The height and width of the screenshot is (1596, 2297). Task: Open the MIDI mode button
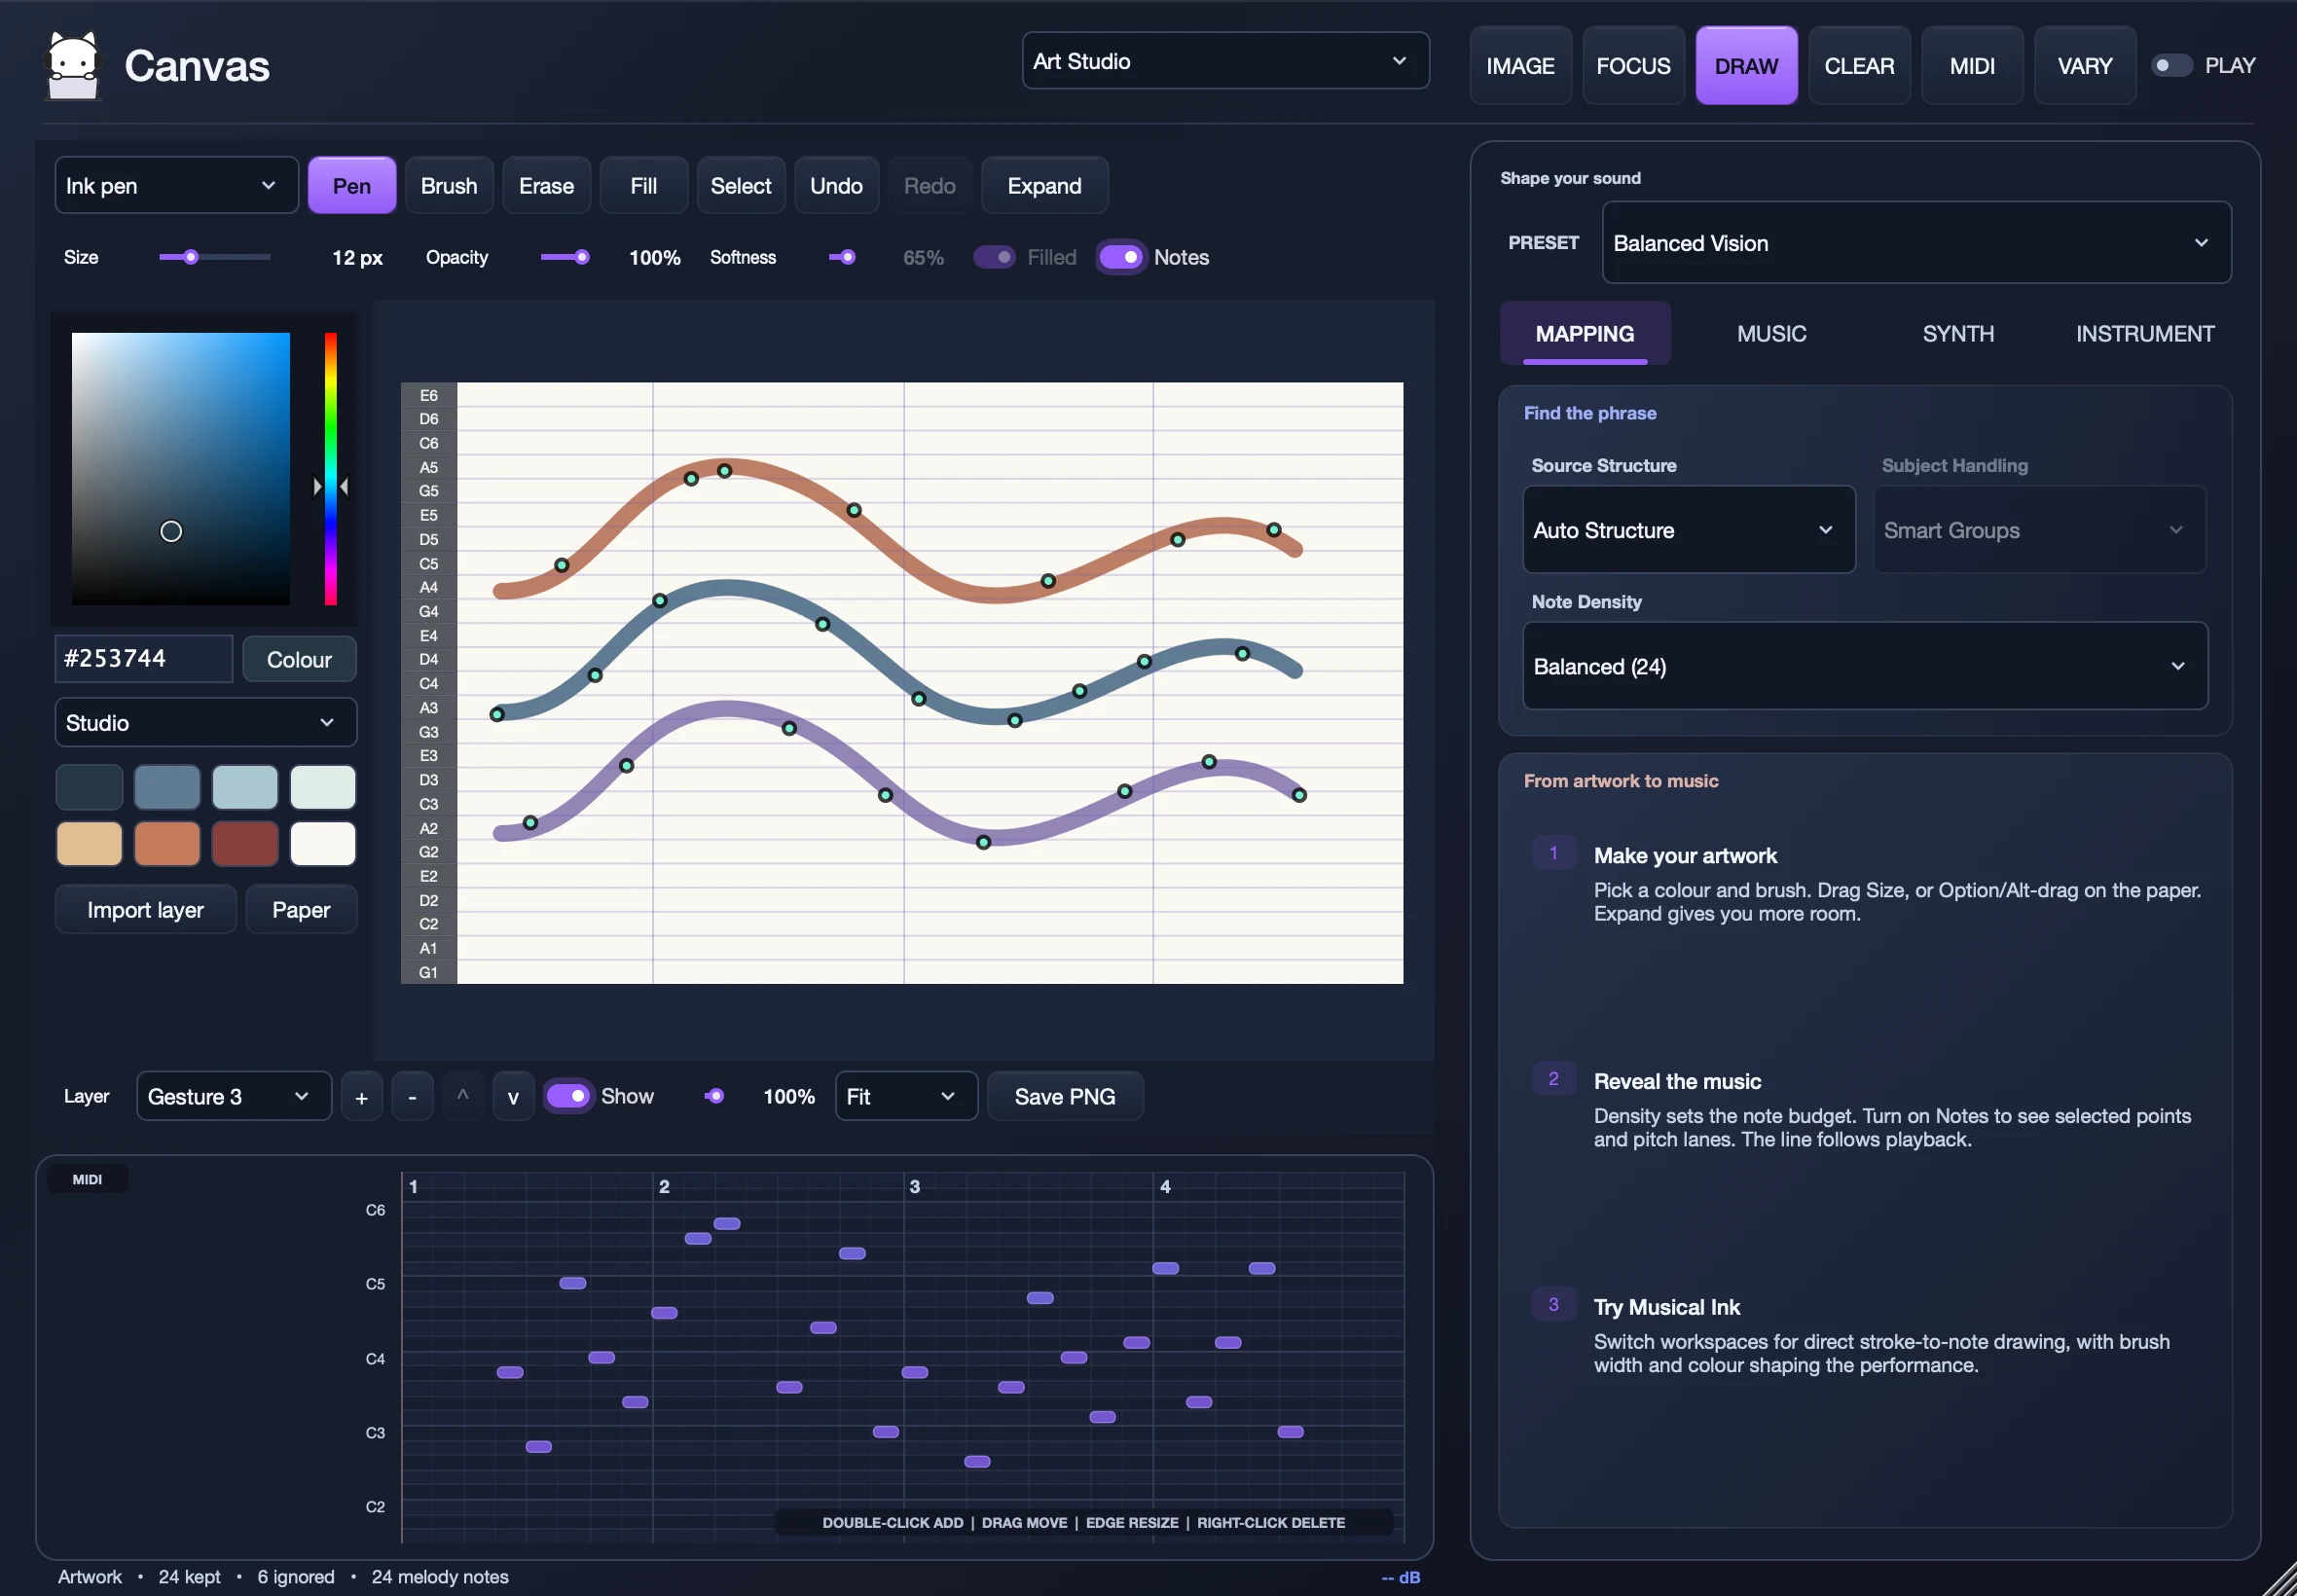click(x=1972, y=66)
